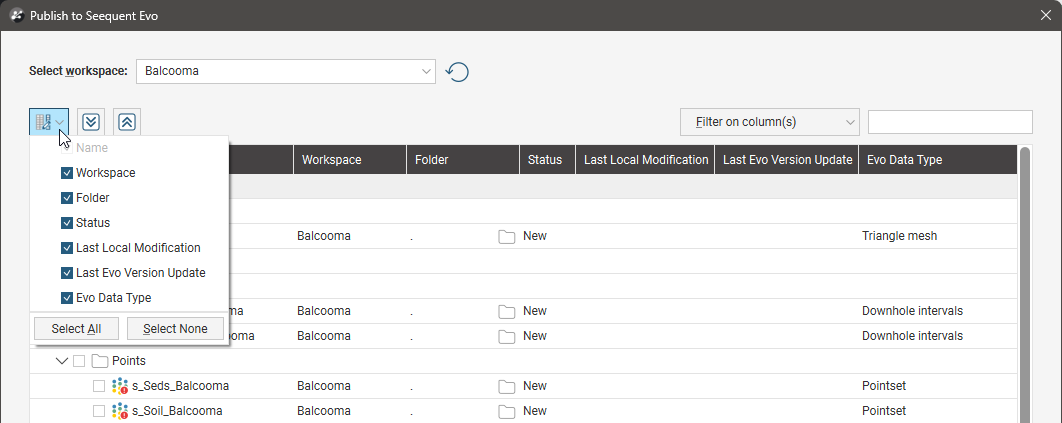Click the folder icon in the Triangle mesh row
Viewport: 1062px width, 423px height.
click(507, 237)
